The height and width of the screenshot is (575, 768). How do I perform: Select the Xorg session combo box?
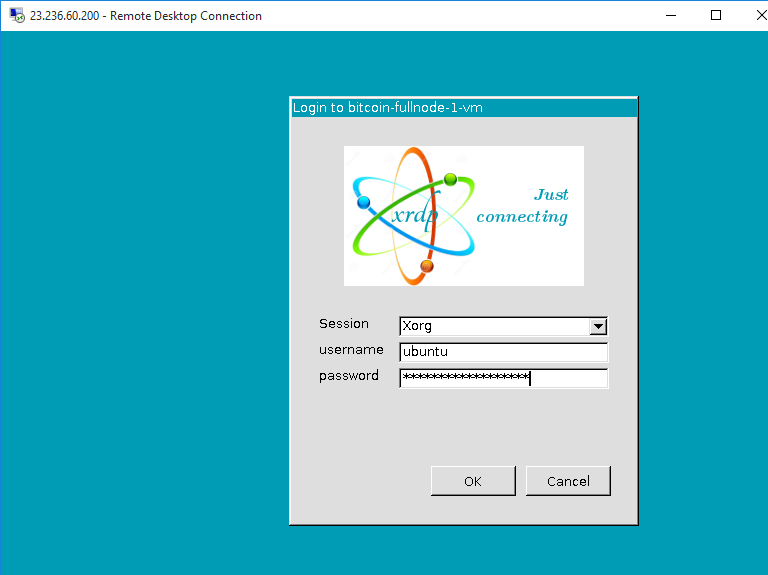click(504, 326)
